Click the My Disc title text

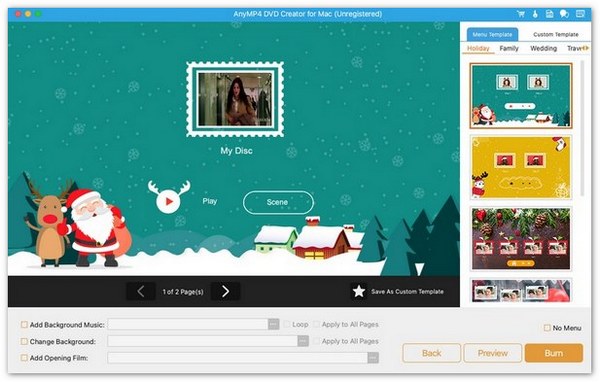[236, 151]
